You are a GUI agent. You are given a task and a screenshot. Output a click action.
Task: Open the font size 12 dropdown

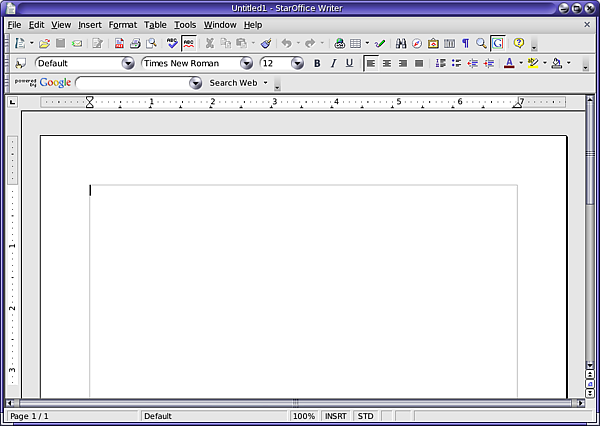tap(297, 63)
